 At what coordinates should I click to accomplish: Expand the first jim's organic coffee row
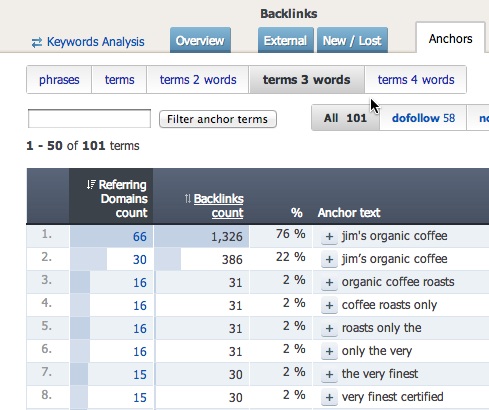click(329, 237)
